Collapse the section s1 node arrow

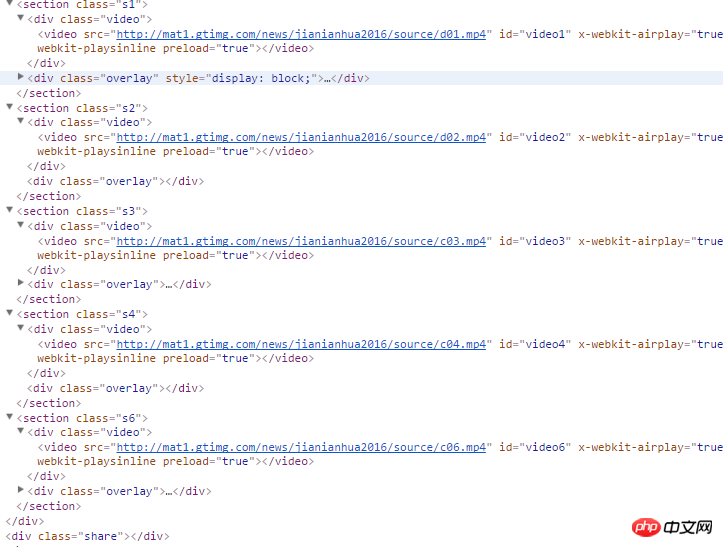pos(9,3)
